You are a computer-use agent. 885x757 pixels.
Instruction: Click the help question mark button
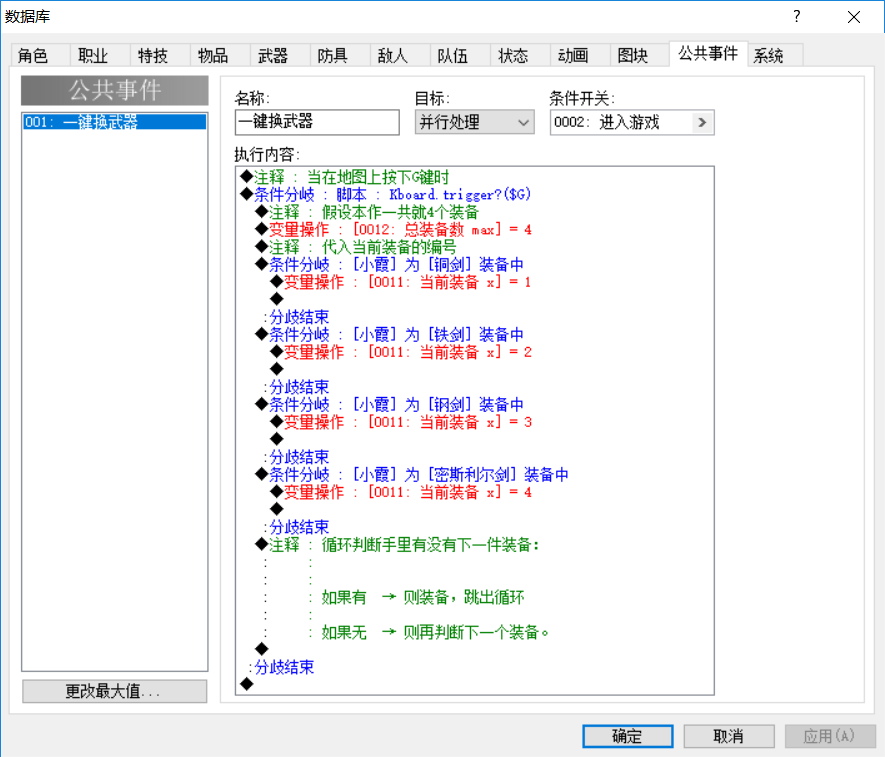pyautogui.click(x=796, y=16)
